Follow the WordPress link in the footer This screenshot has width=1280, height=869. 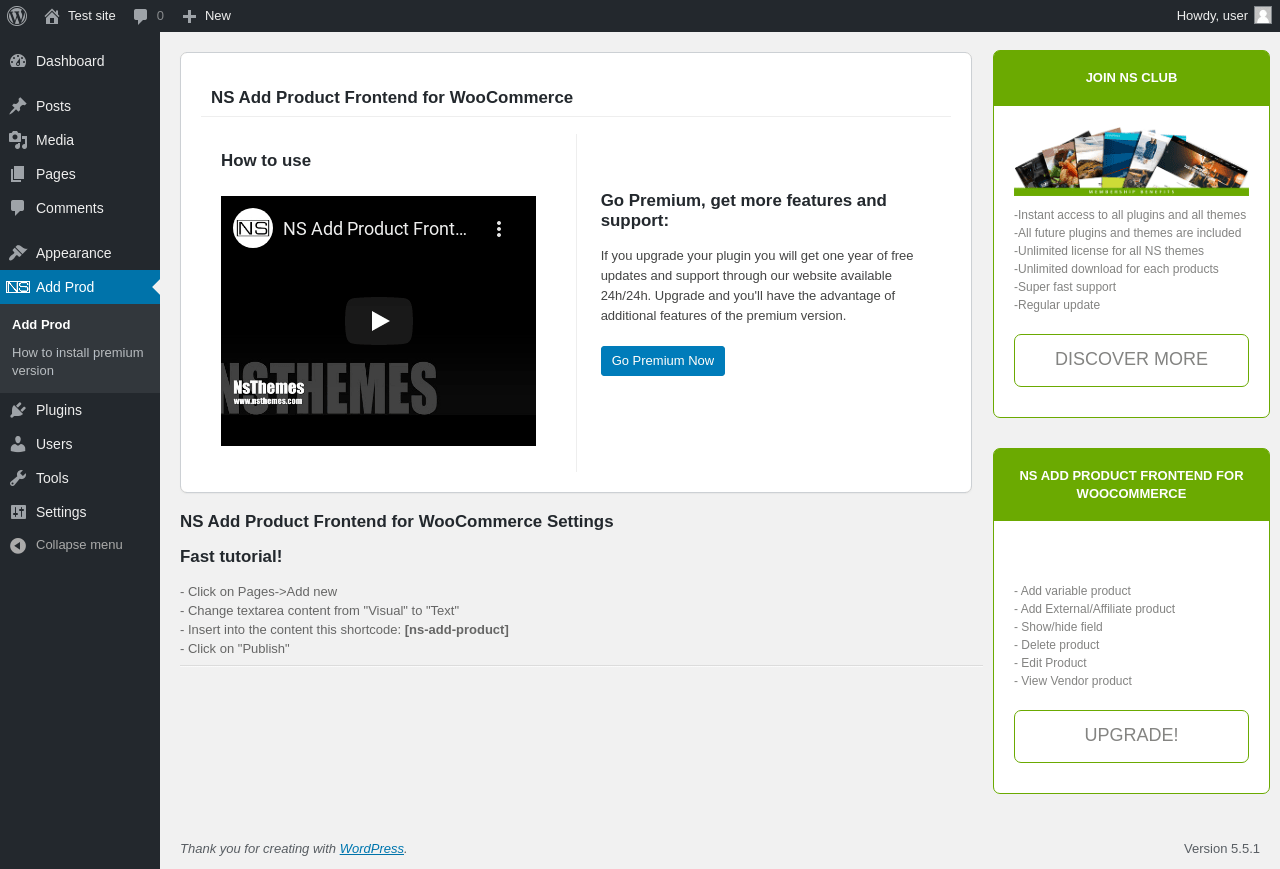(x=372, y=849)
